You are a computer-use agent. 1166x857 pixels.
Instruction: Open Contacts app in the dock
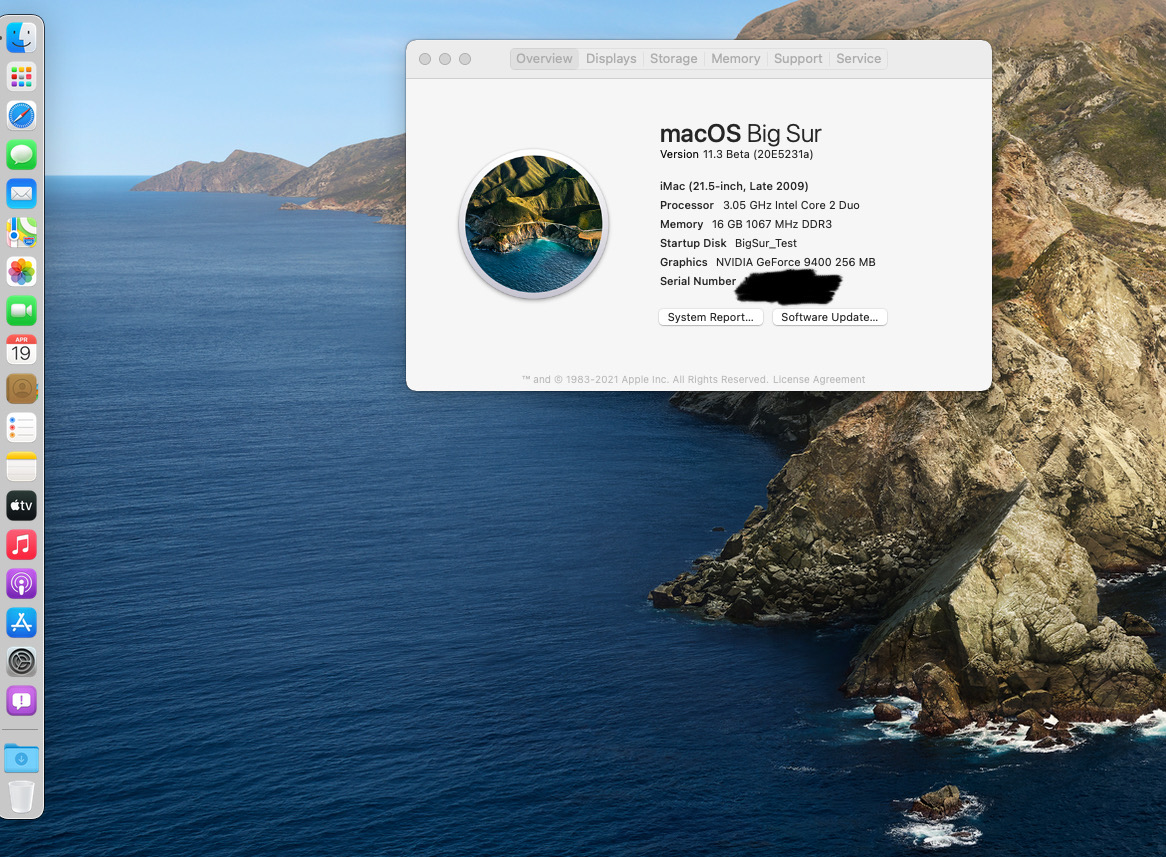(22, 388)
